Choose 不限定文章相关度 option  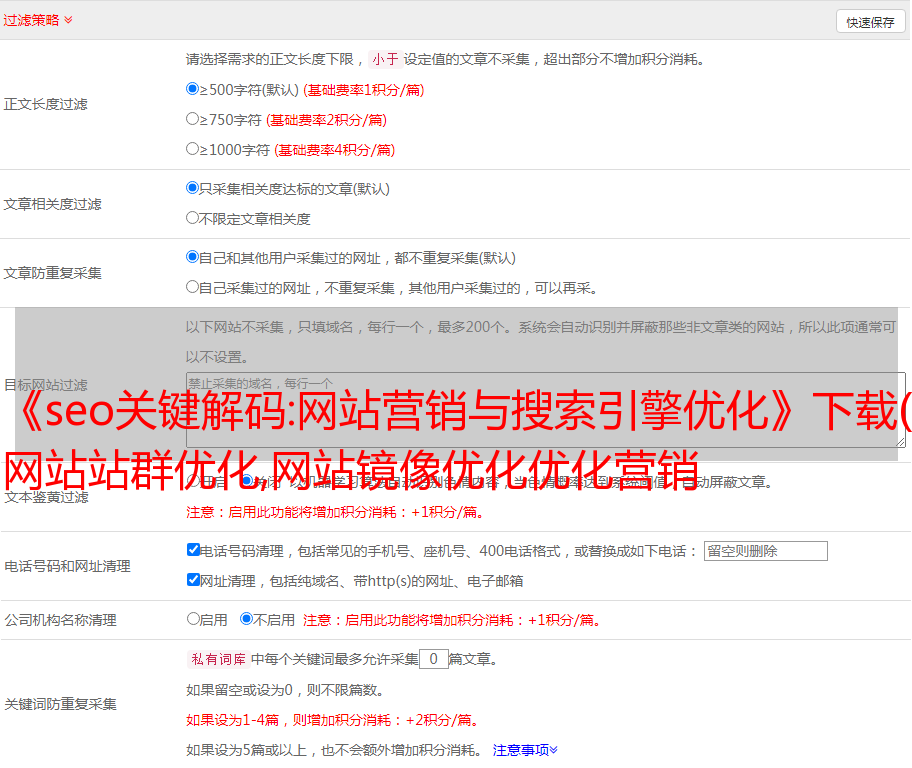(193, 217)
